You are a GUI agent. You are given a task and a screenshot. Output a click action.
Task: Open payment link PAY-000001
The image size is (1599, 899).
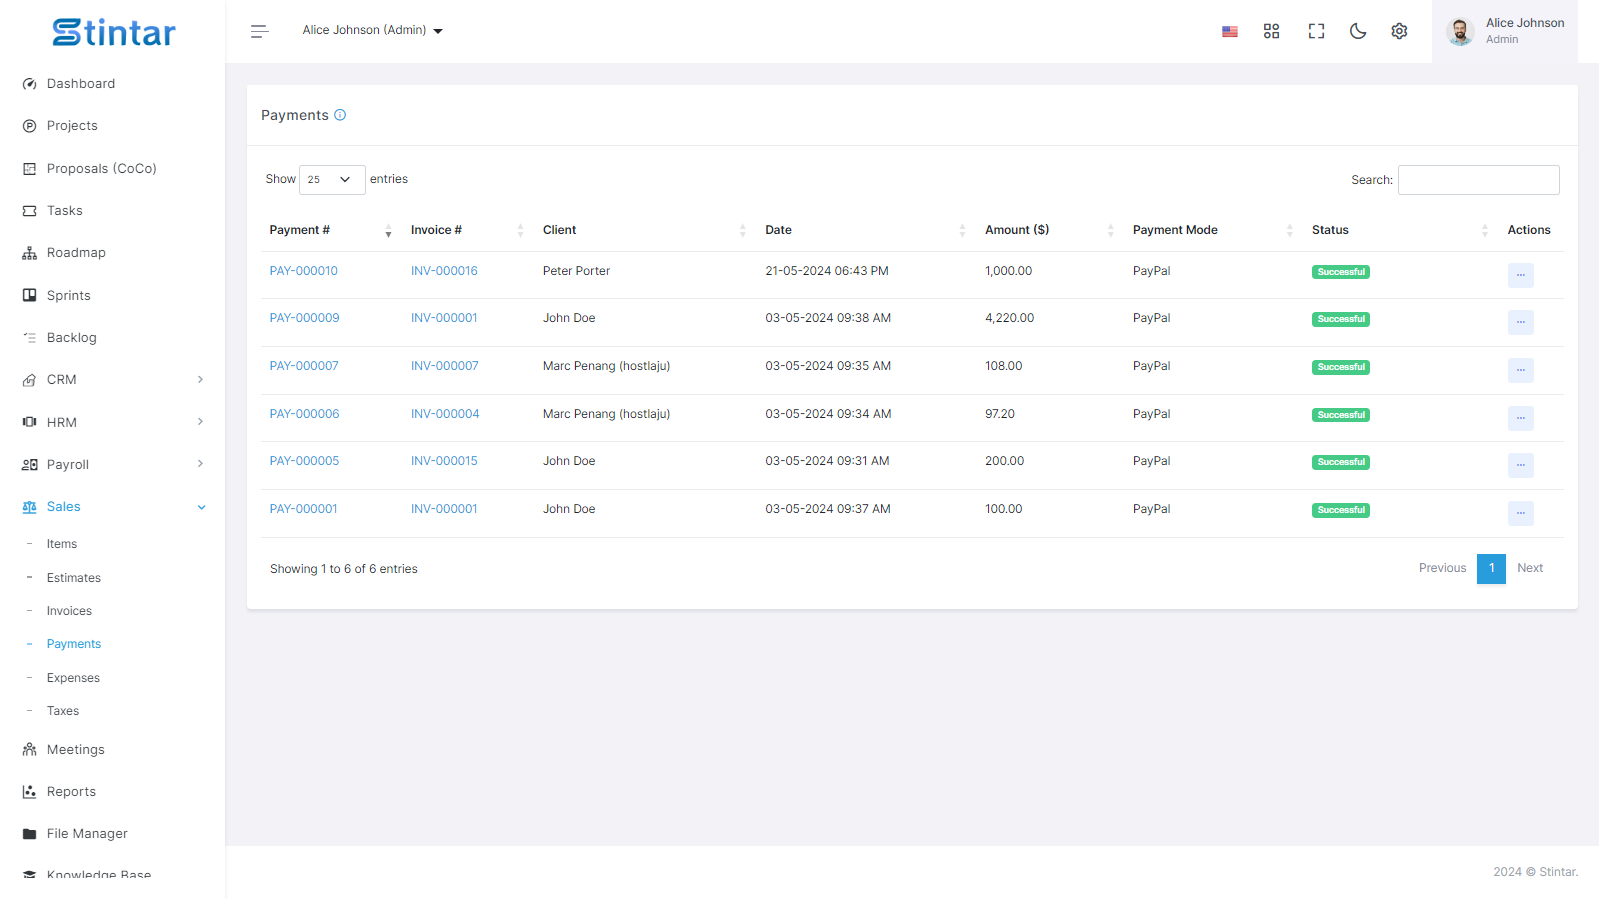(303, 509)
